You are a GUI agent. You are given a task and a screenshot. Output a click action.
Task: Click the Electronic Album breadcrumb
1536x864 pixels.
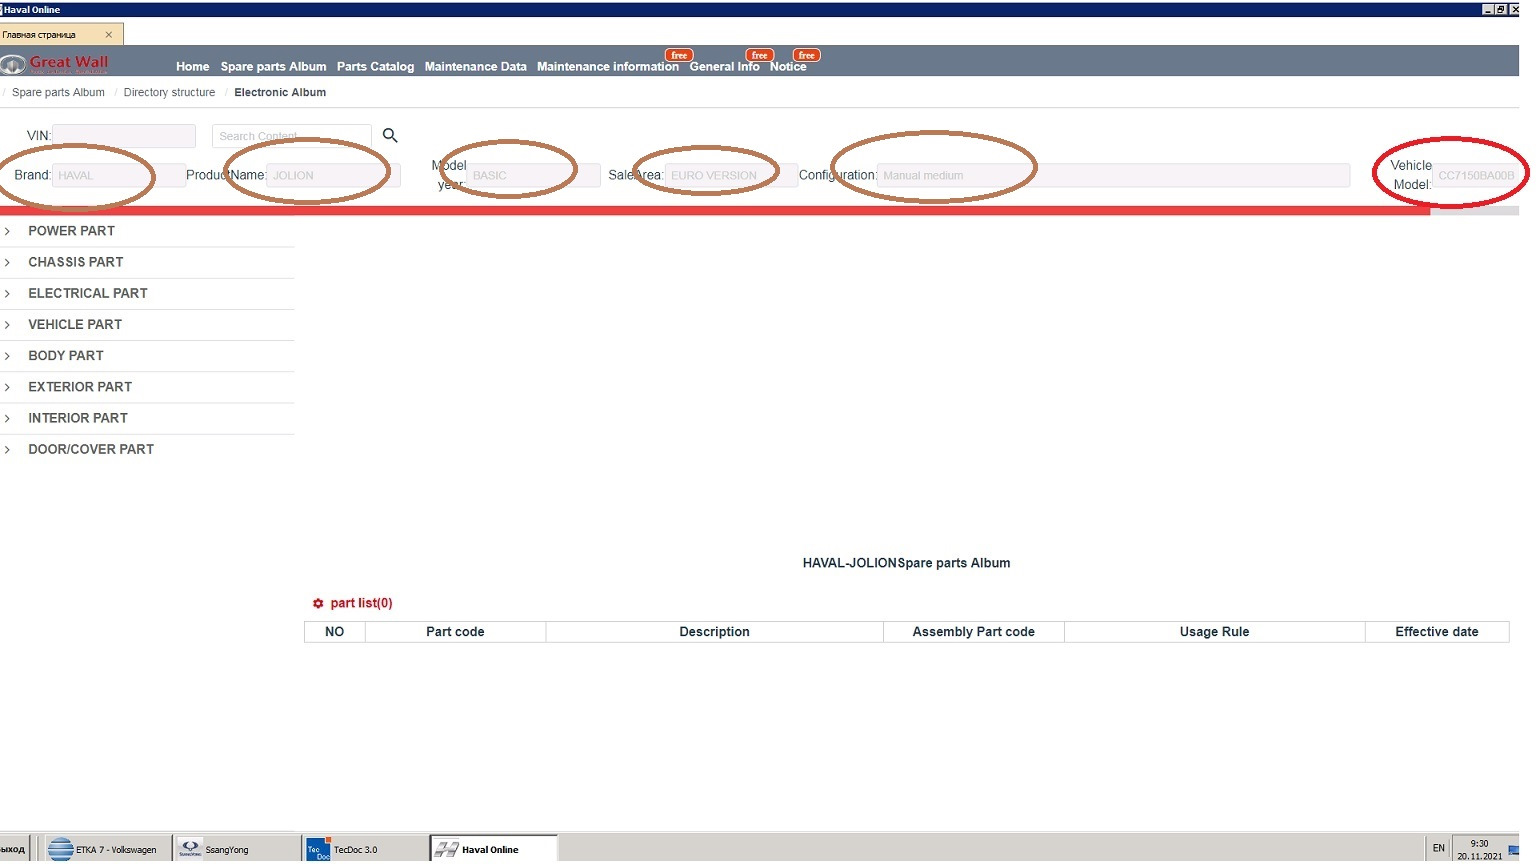pos(280,92)
